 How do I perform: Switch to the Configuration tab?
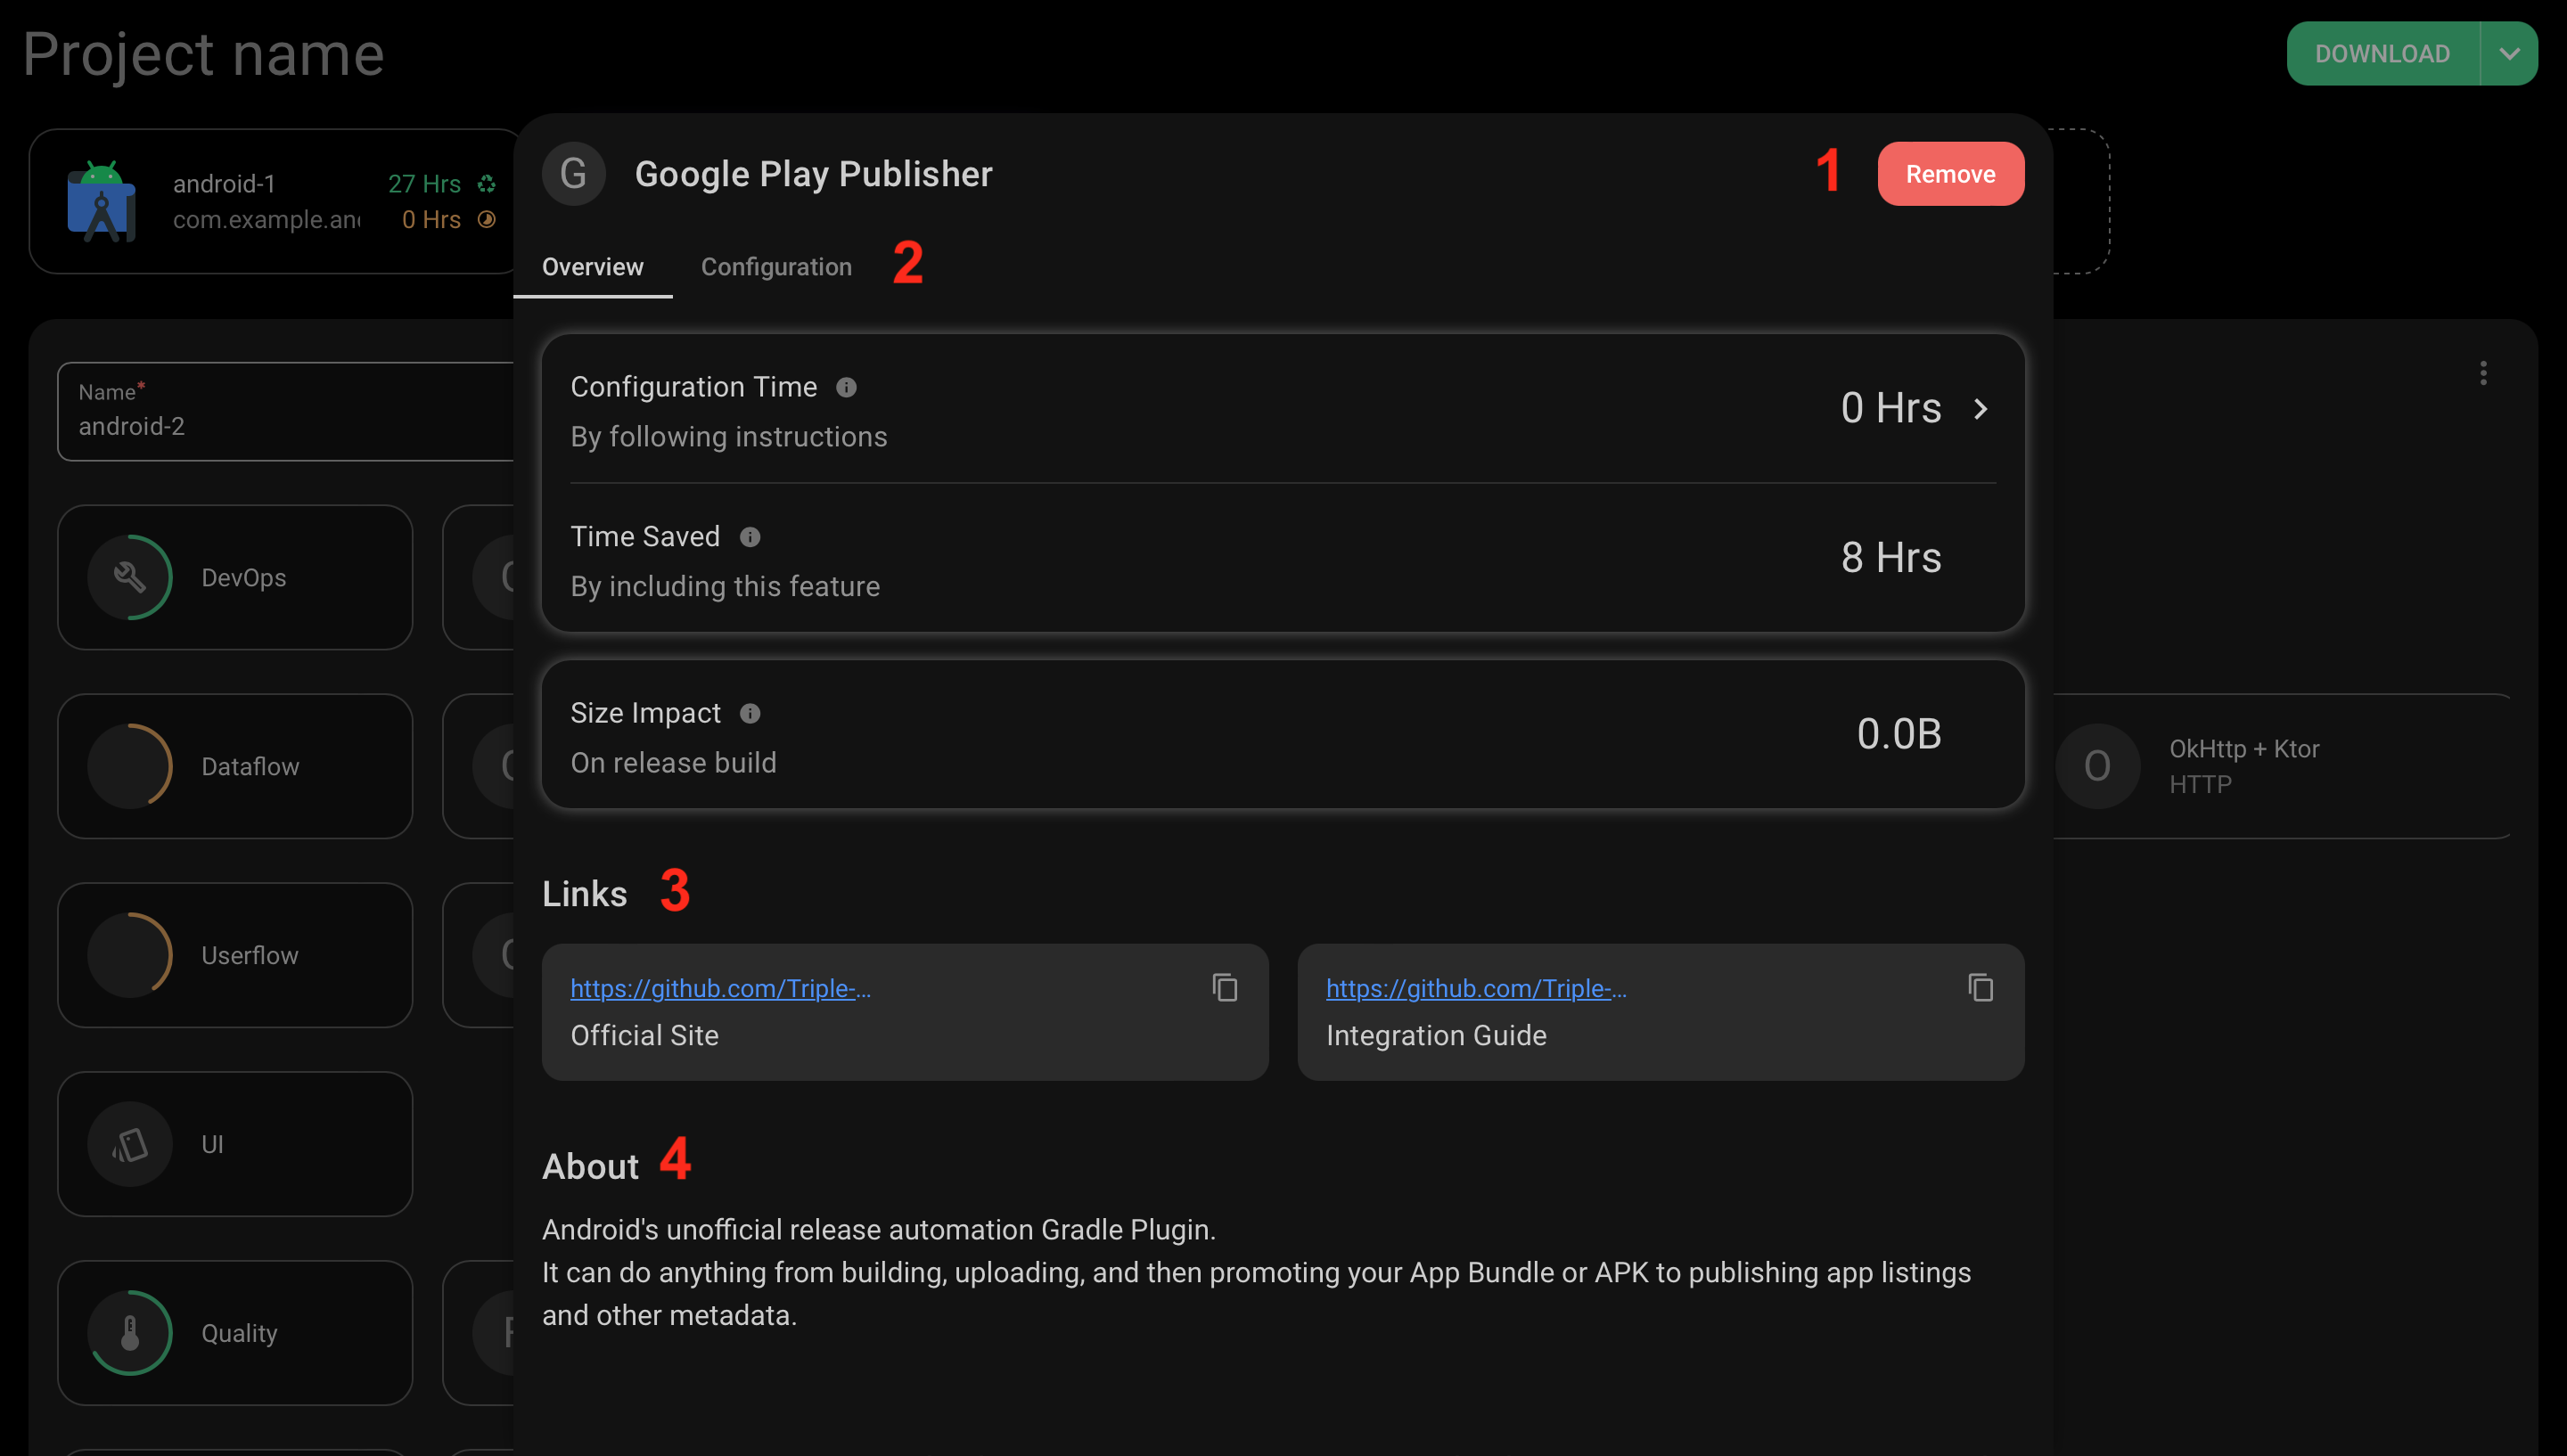(x=776, y=267)
